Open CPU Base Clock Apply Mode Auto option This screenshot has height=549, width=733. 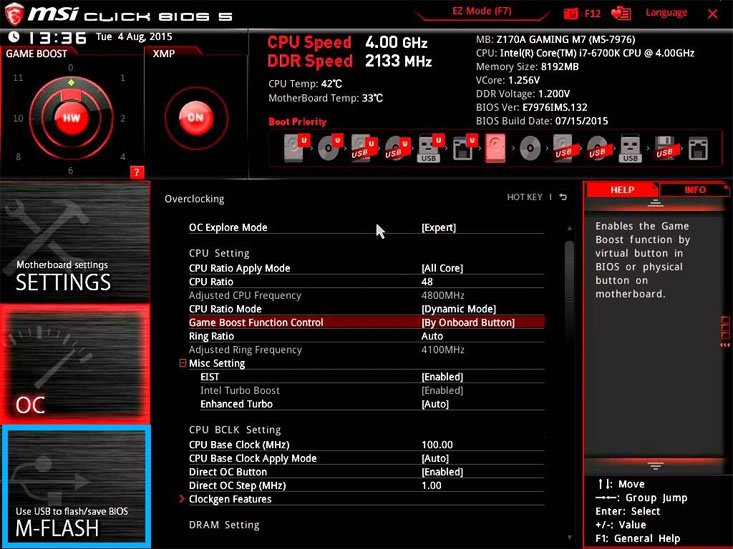click(435, 458)
